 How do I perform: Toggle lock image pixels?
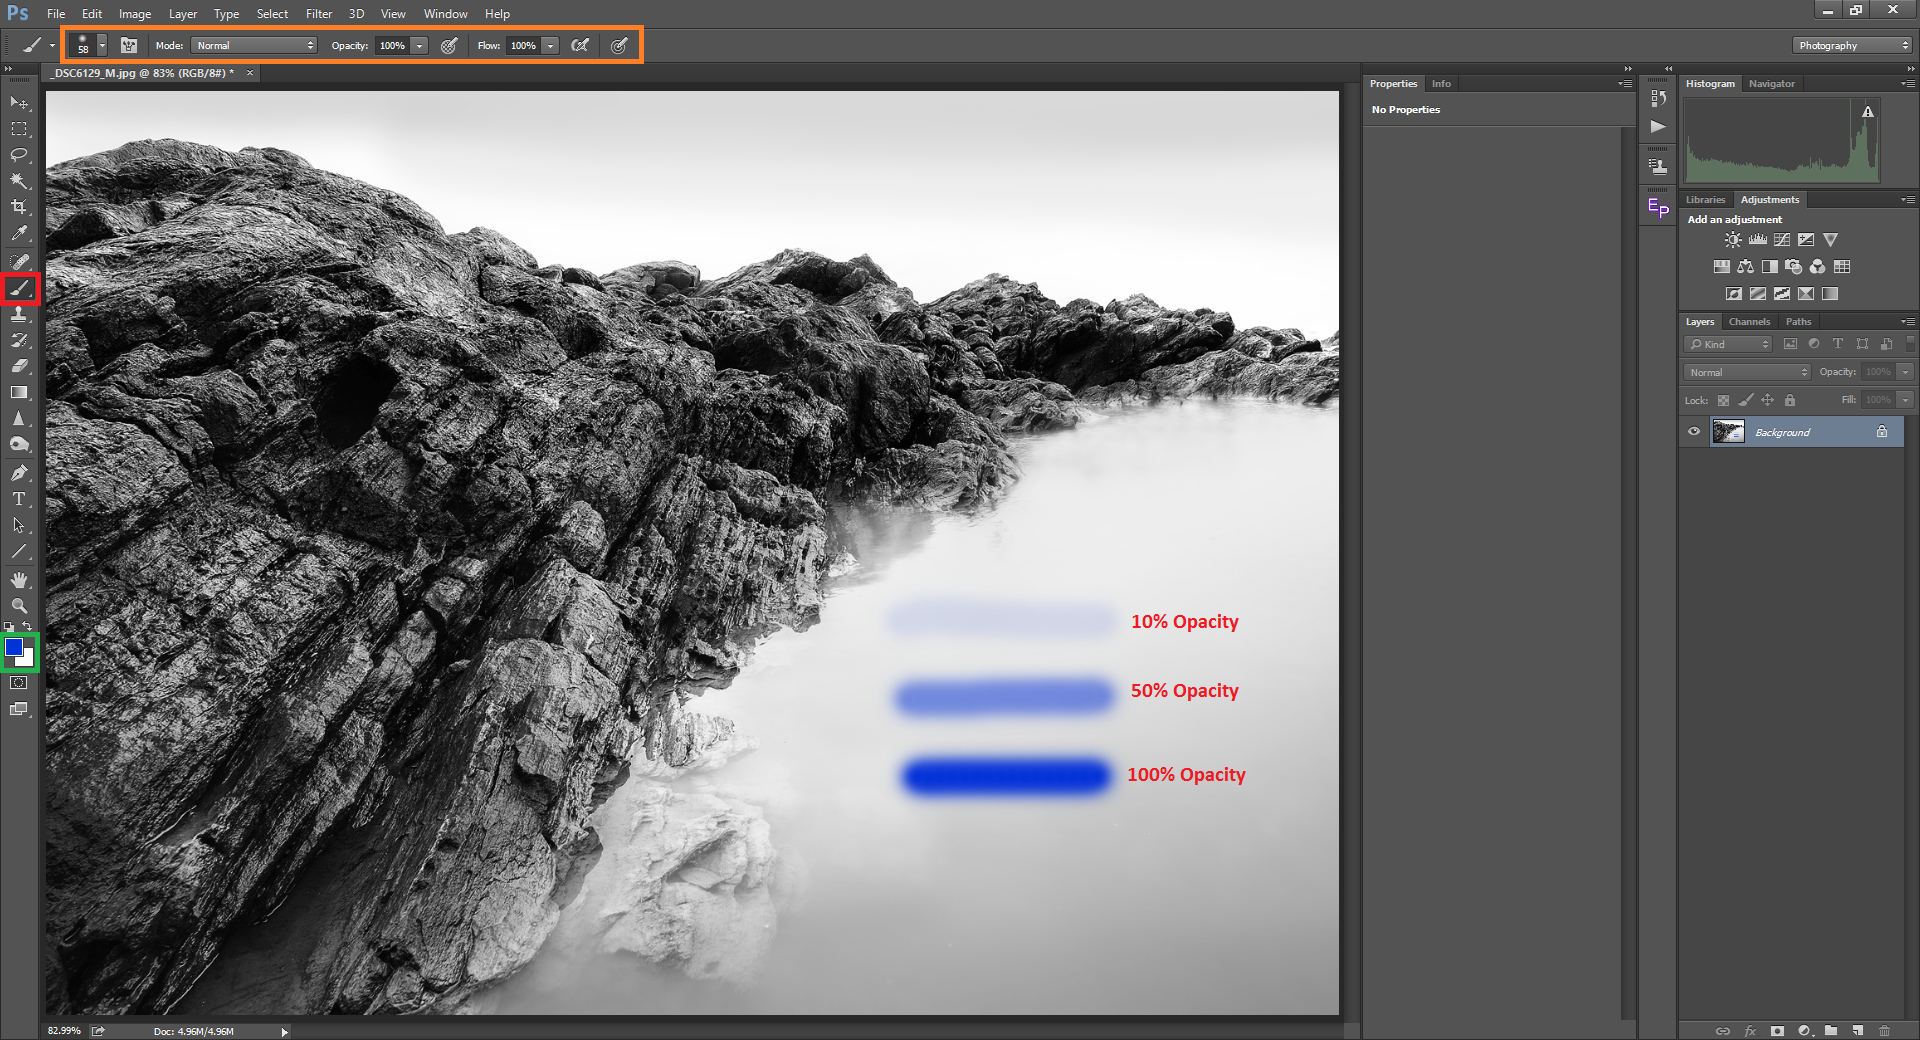pyautogui.click(x=1746, y=400)
